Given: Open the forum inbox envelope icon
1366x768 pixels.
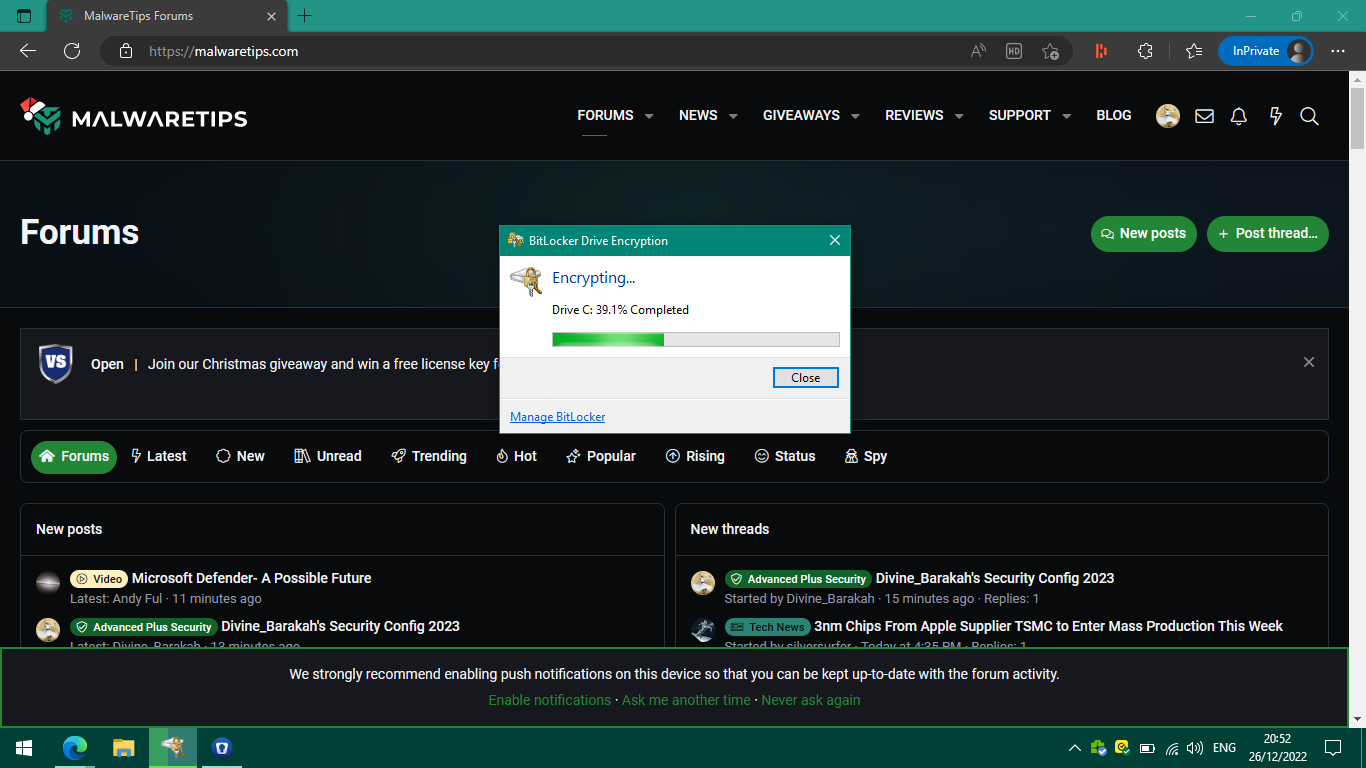Looking at the screenshot, I should (x=1205, y=116).
